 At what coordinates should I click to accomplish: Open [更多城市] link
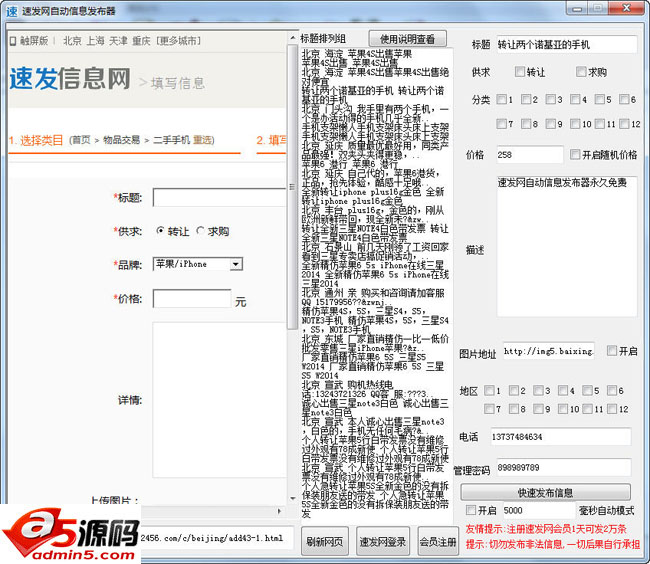click(x=178, y=41)
